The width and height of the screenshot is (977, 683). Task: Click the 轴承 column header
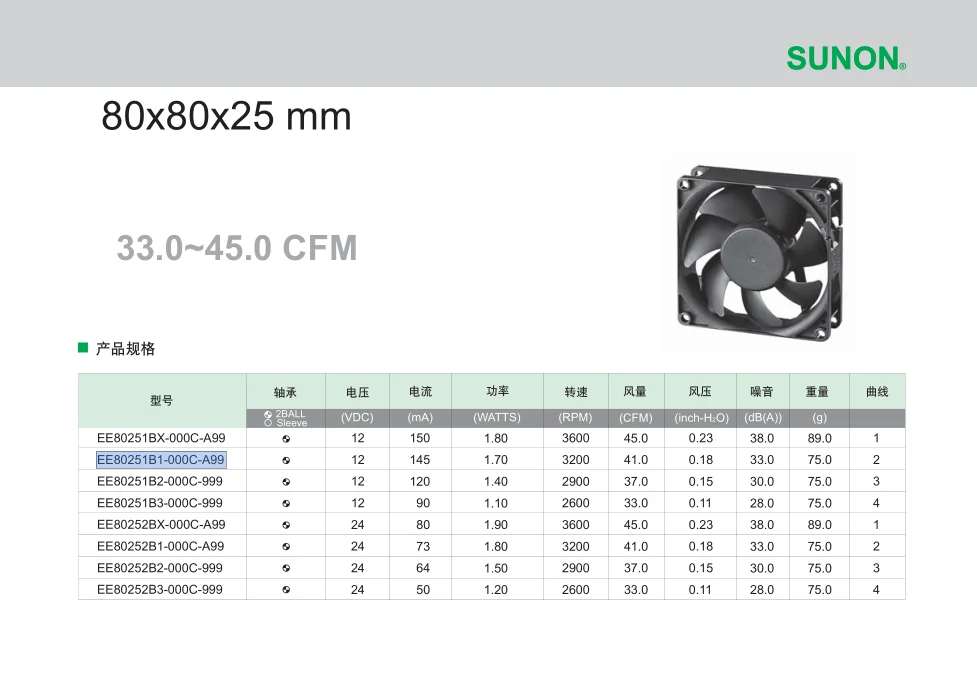285,392
